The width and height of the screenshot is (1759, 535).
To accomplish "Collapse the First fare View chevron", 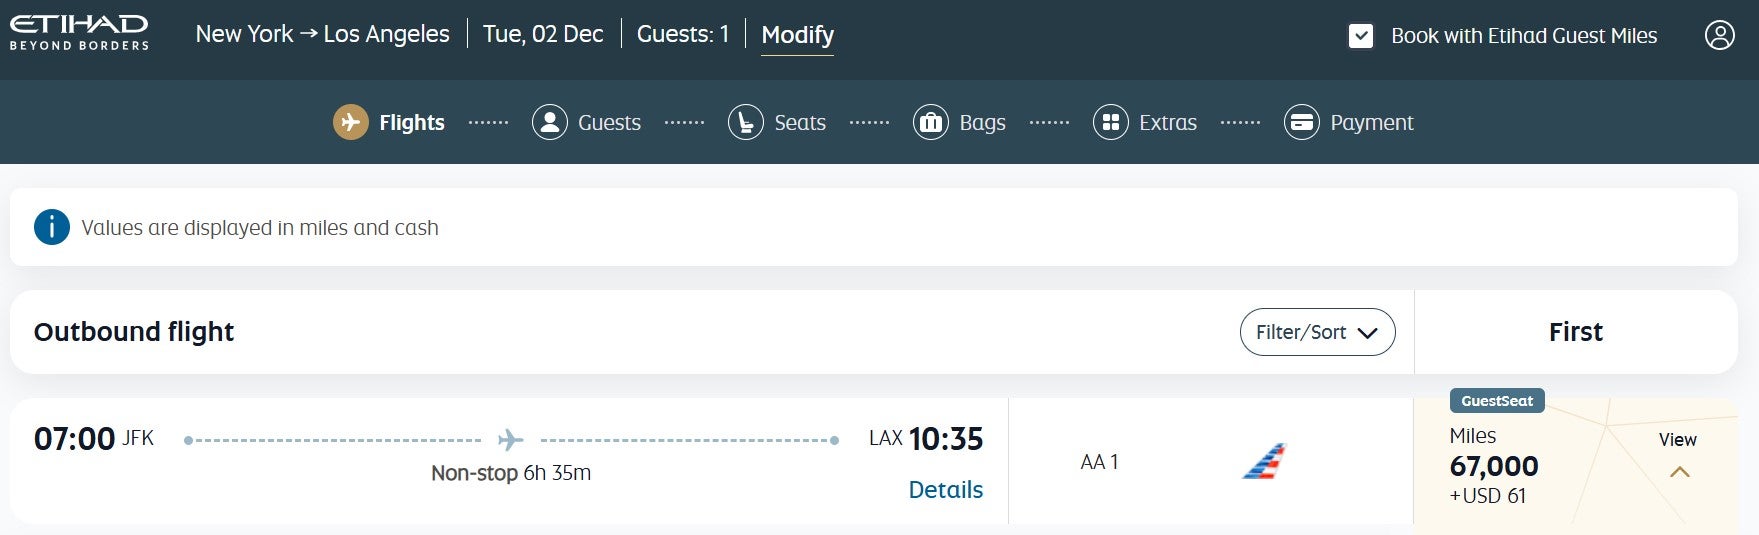I will pyautogui.click(x=1679, y=471).
